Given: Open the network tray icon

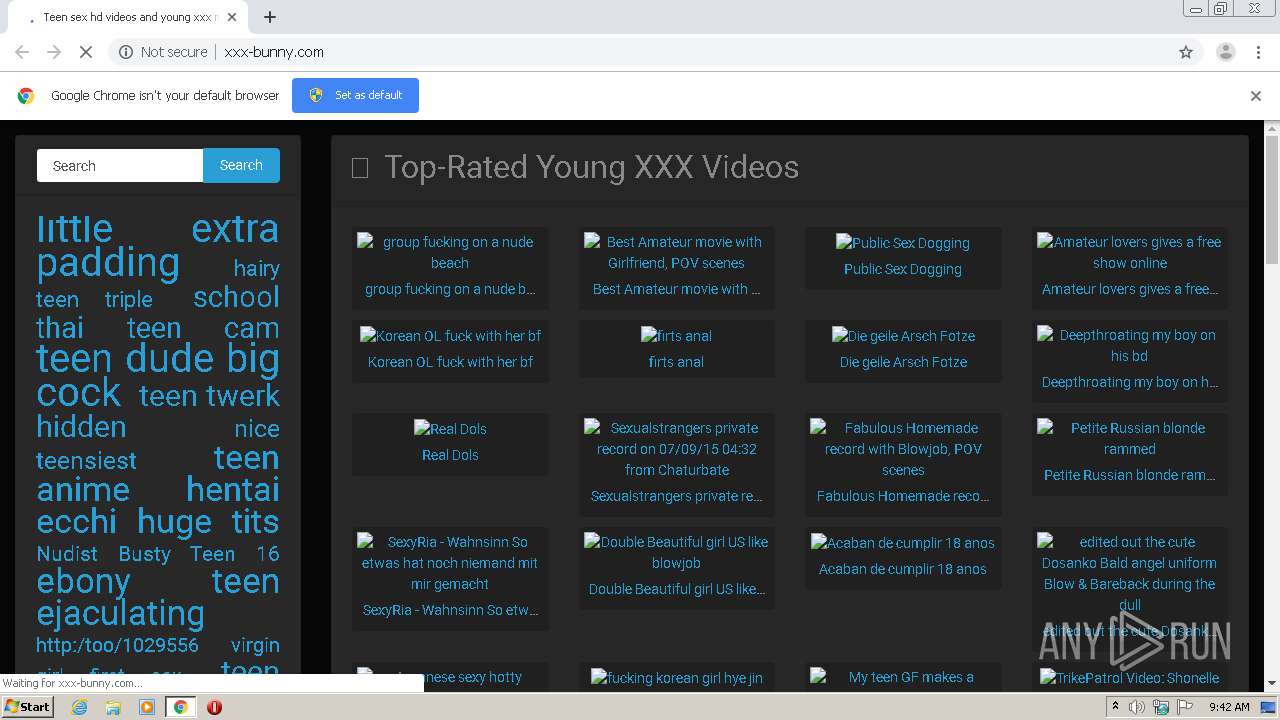Looking at the screenshot, I should click(x=1161, y=707).
